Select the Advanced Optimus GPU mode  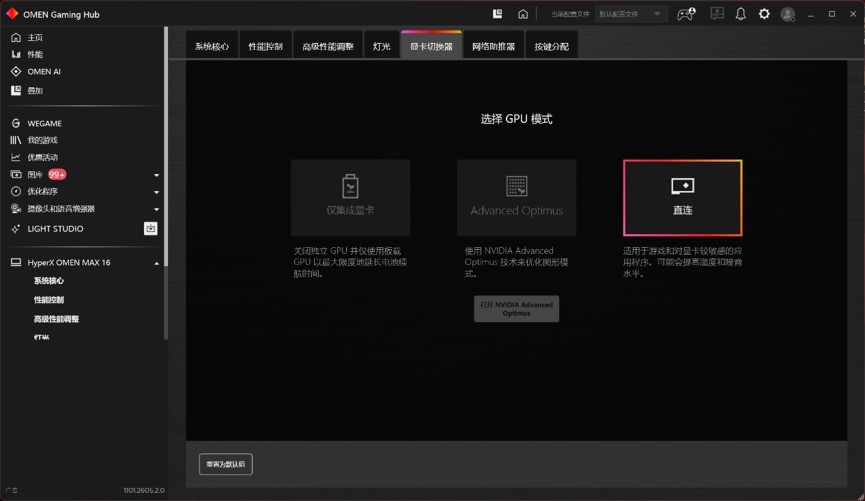516,198
